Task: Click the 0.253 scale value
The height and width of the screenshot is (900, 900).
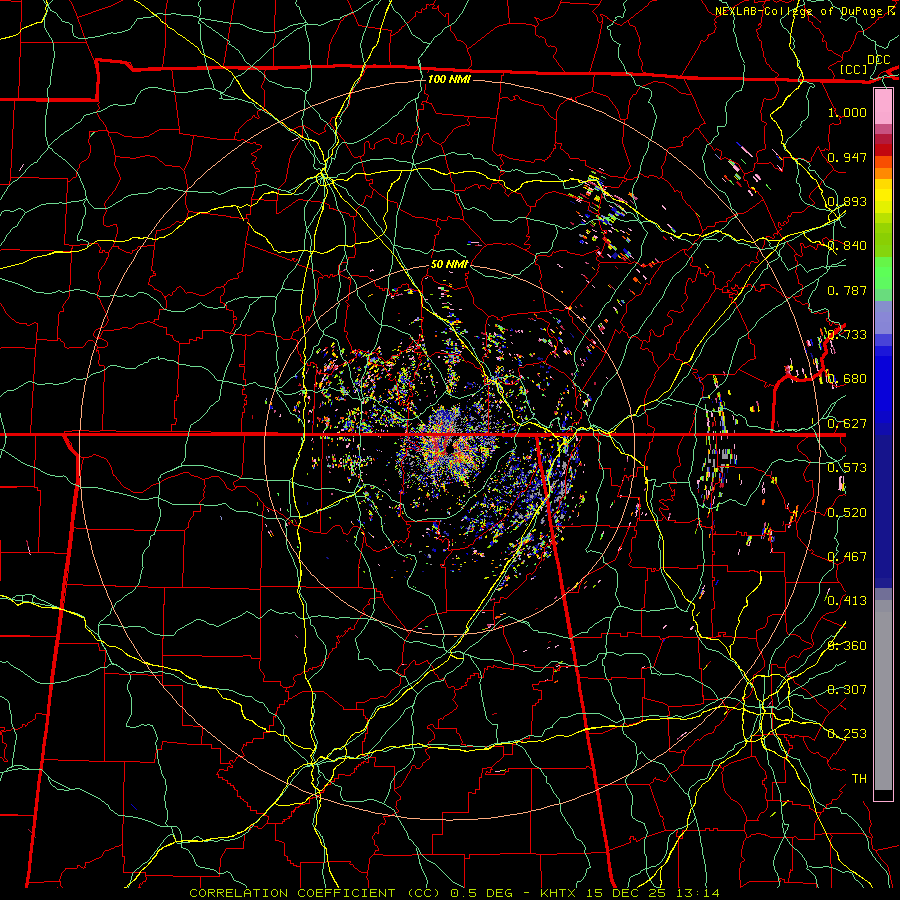Action: tap(847, 734)
